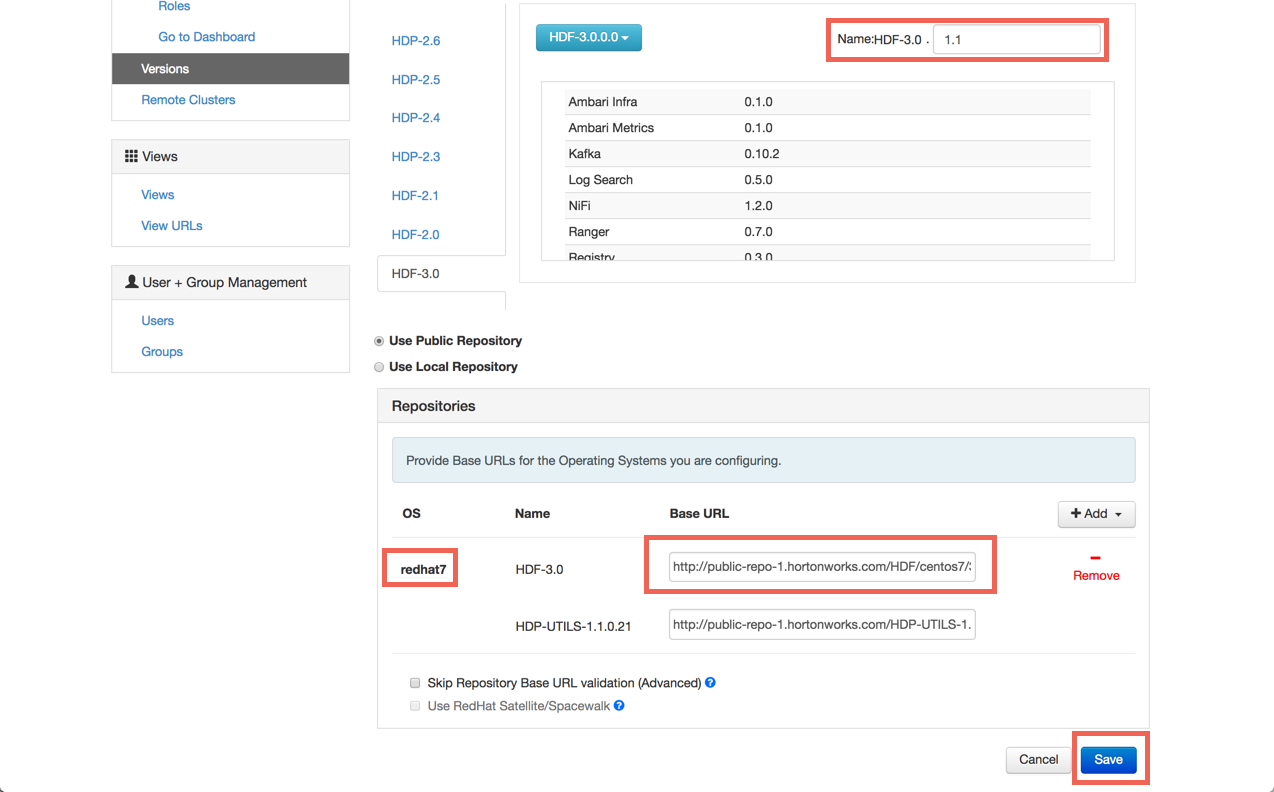Click help icon next to RedHat Satellite/Spacewalk
1274x792 pixels.
pyautogui.click(x=619, y=705)
